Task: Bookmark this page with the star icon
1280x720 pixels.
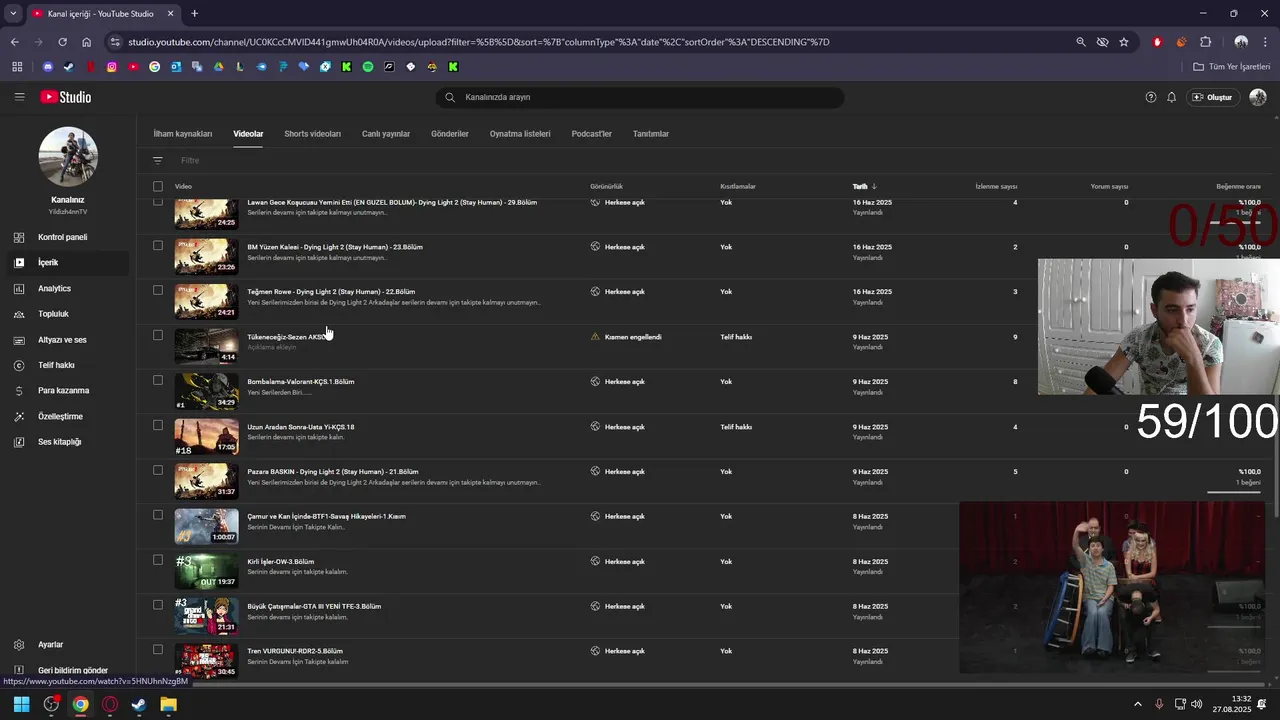Action: pos(1124,42)
